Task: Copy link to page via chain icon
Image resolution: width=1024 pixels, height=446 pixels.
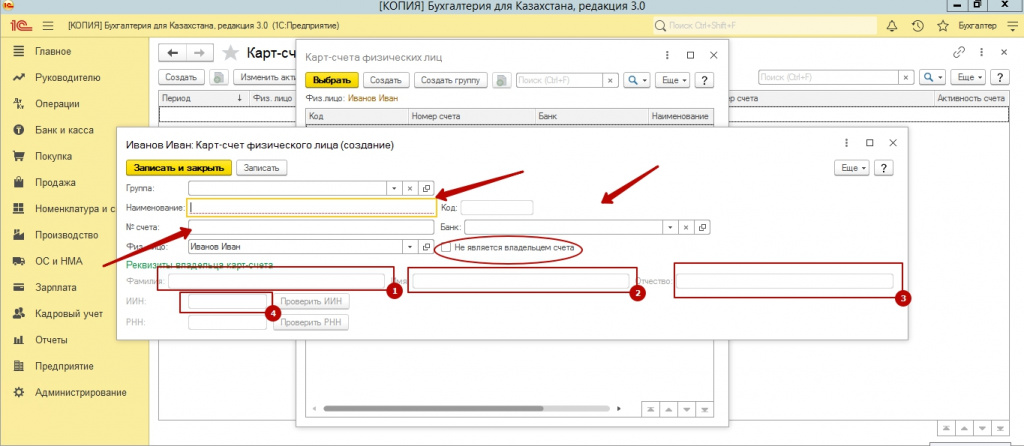Action: (959, 52)
